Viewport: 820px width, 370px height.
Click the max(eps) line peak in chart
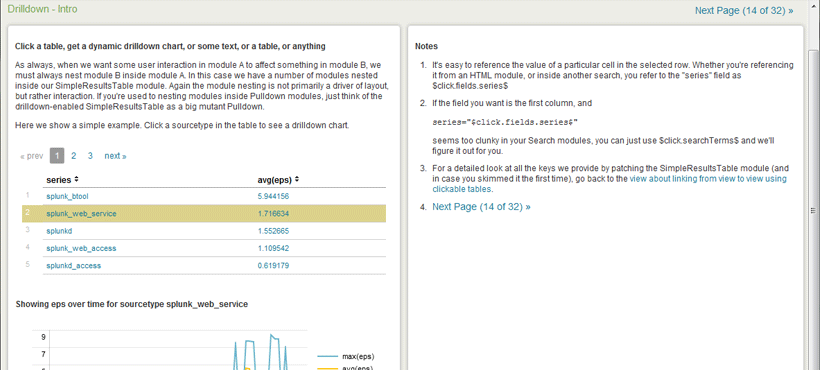point(271,334)
